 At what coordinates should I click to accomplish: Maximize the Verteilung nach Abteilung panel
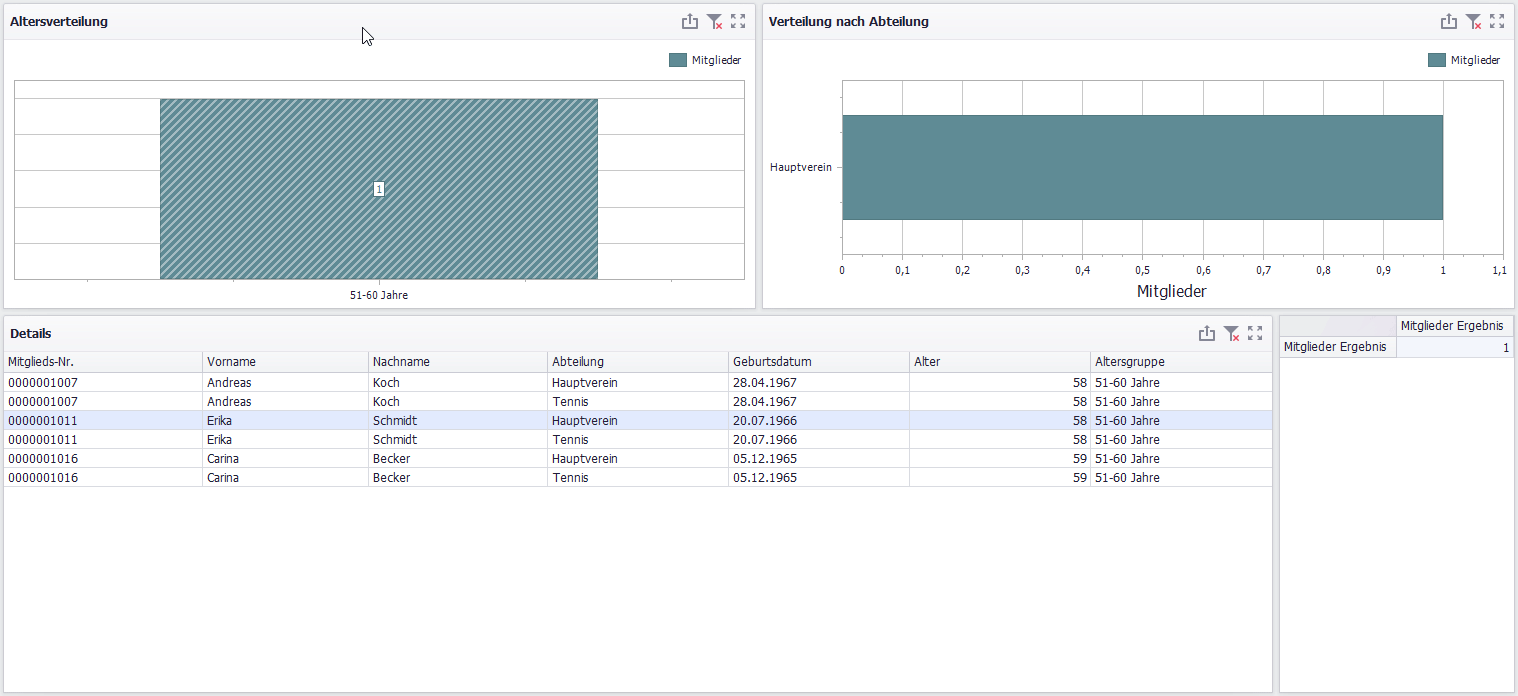click(x=1497, y=21)
